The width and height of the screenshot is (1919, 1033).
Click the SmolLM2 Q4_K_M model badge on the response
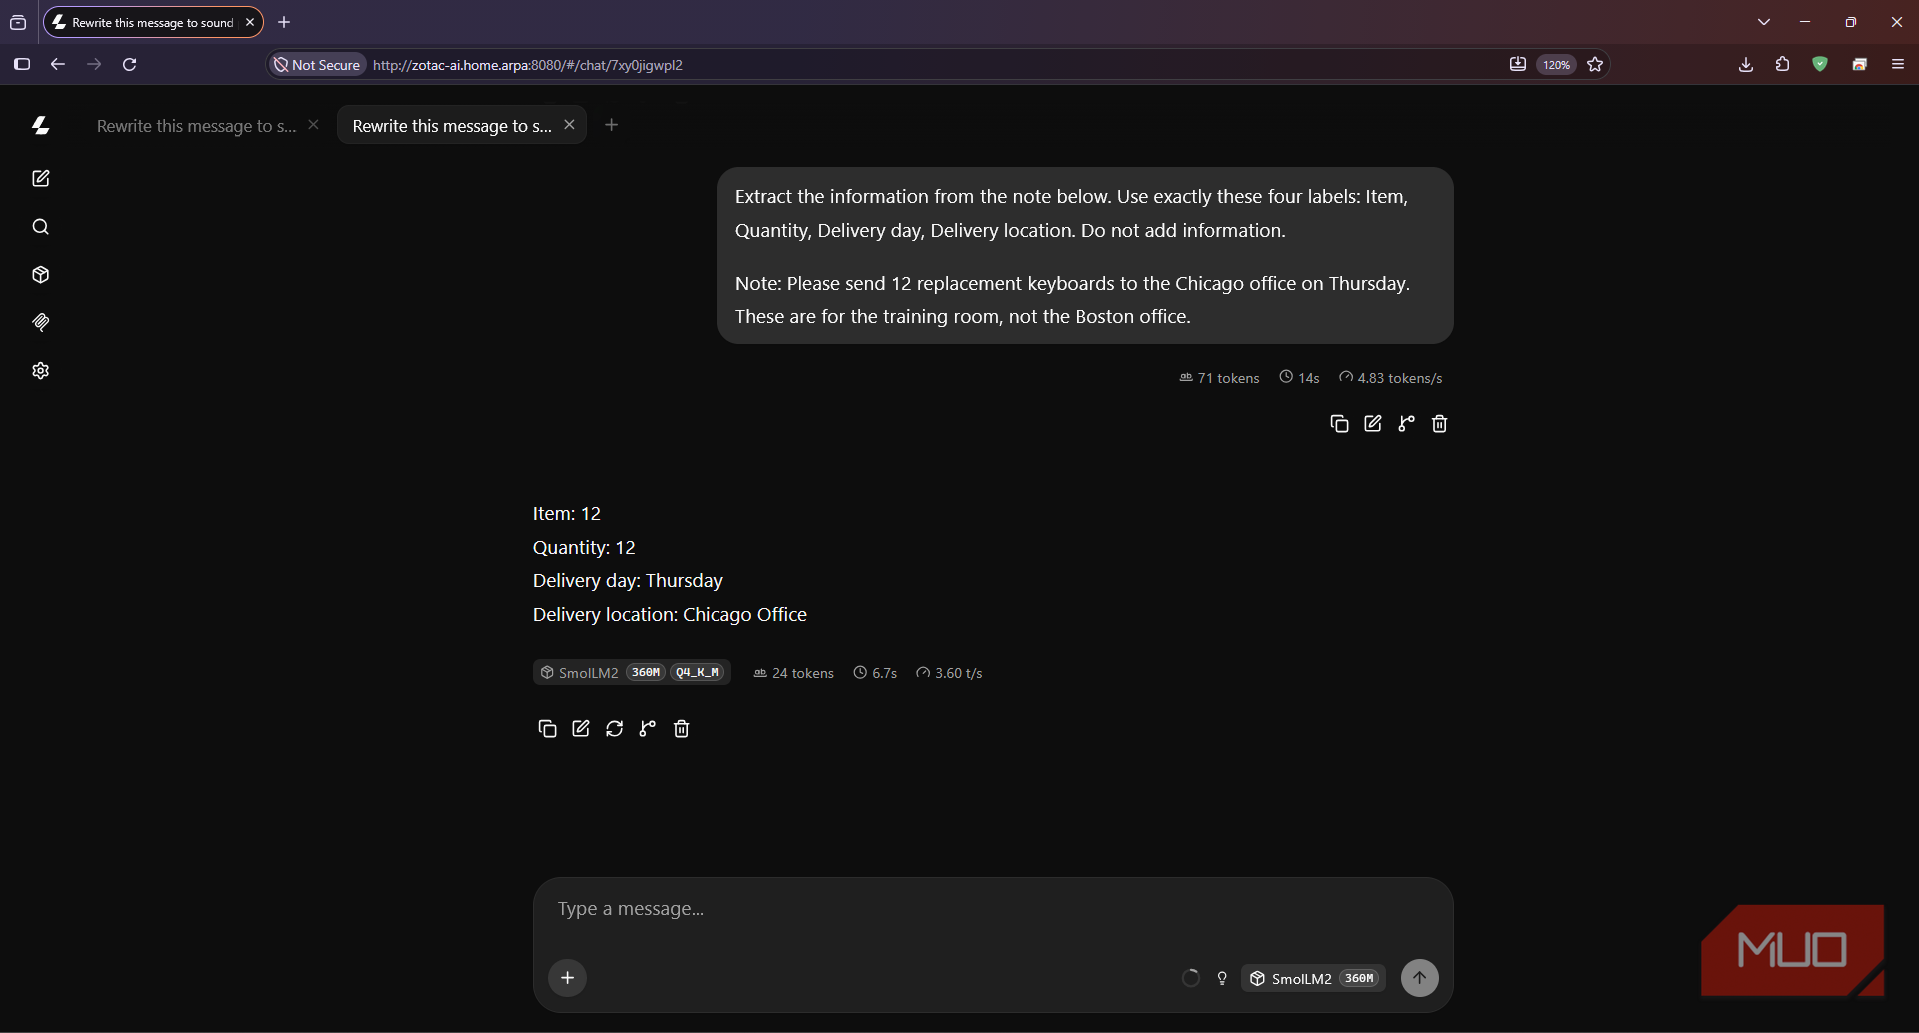point(632,673)
